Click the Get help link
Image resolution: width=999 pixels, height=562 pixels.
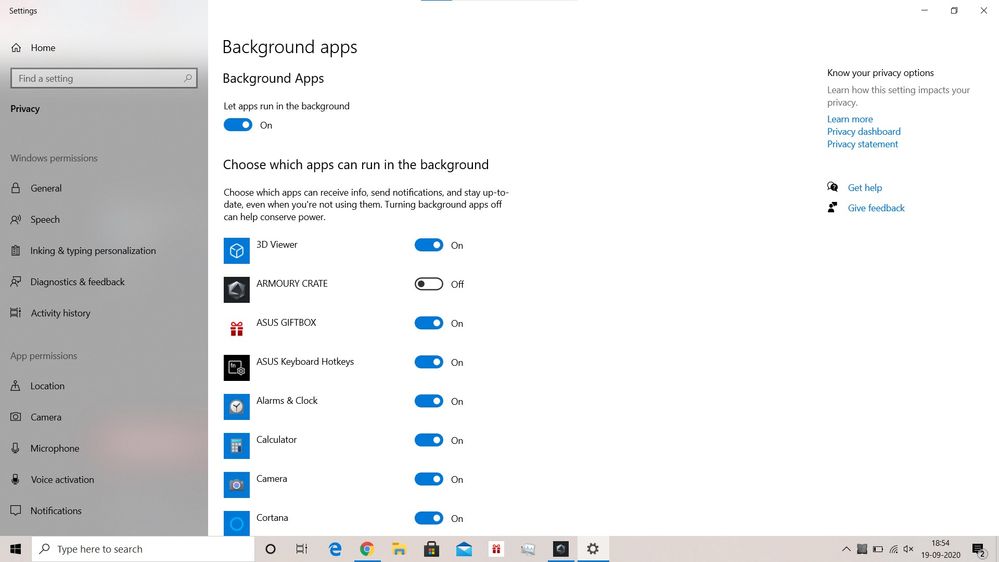864,188
